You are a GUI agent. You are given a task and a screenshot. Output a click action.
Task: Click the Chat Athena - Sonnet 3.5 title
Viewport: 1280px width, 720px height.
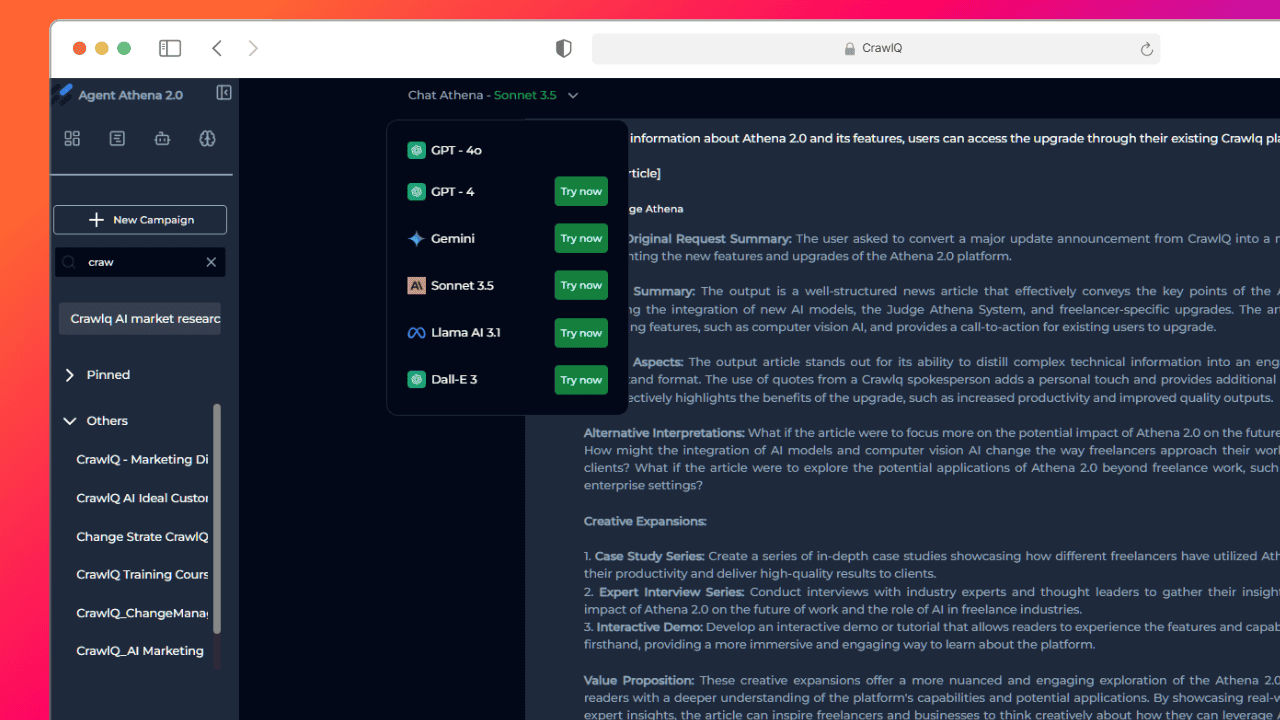pyautogui.click(x=482, y=95)
